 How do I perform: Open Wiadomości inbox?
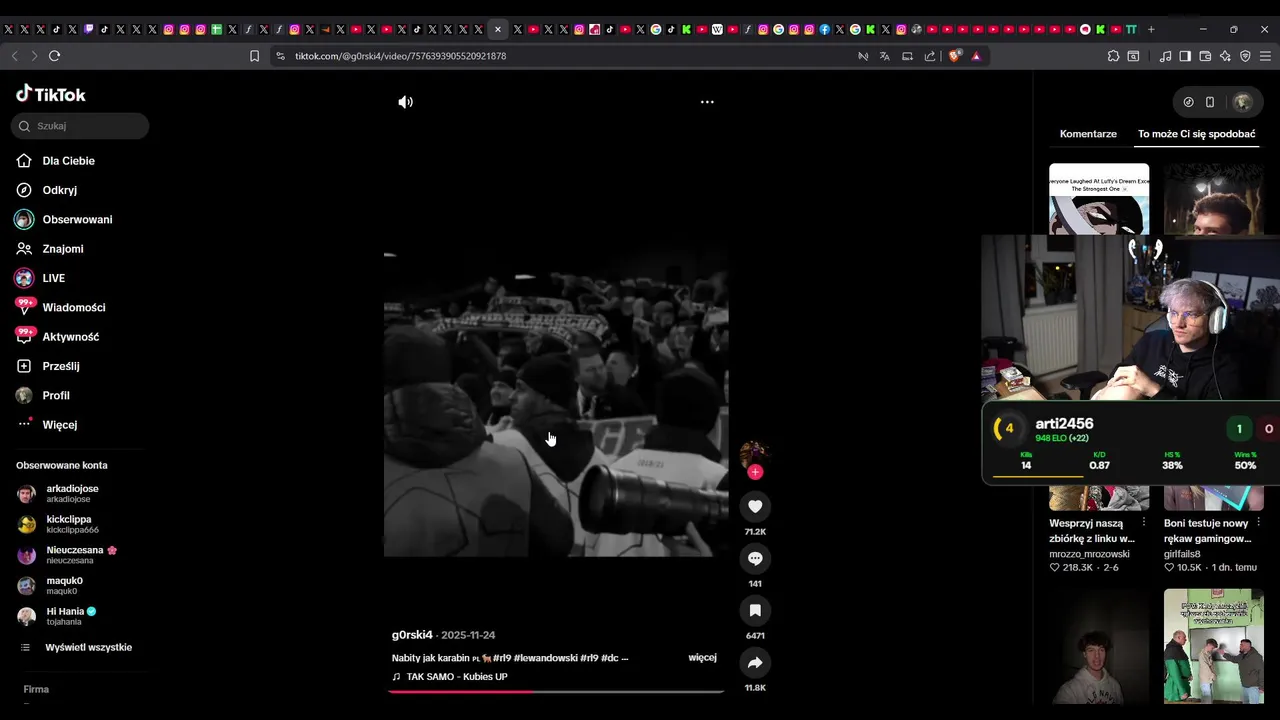[74, 307]
